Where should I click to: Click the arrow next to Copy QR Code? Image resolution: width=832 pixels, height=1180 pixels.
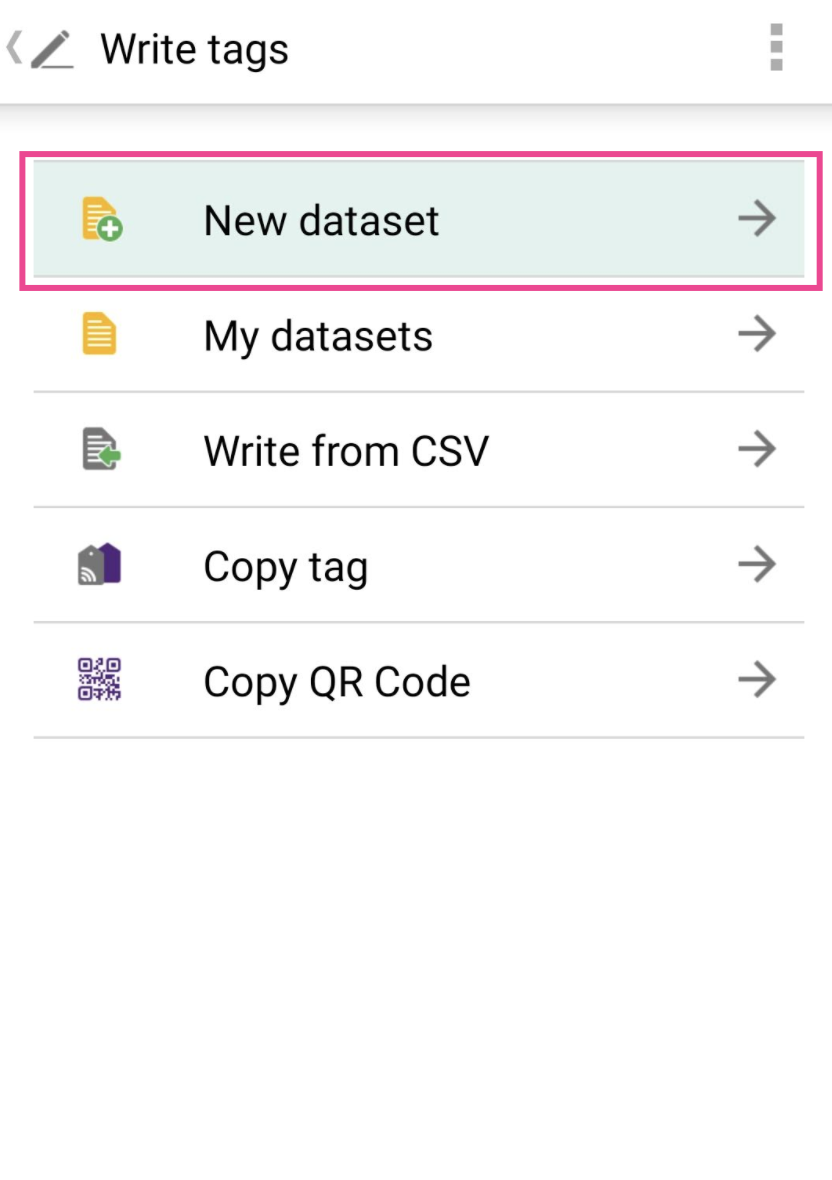[x=757, y=680]
